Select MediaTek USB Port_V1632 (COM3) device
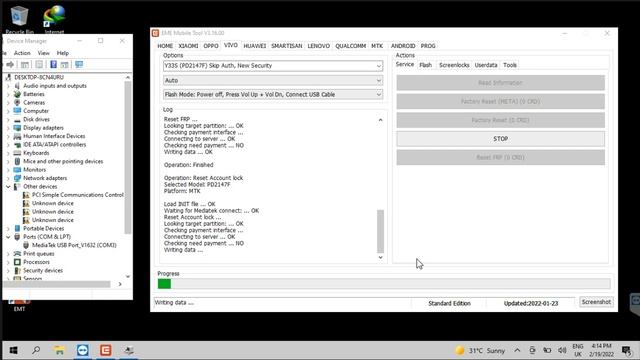Image resolution: width=640 pixels, height=360 pixels. click(74, 245)
